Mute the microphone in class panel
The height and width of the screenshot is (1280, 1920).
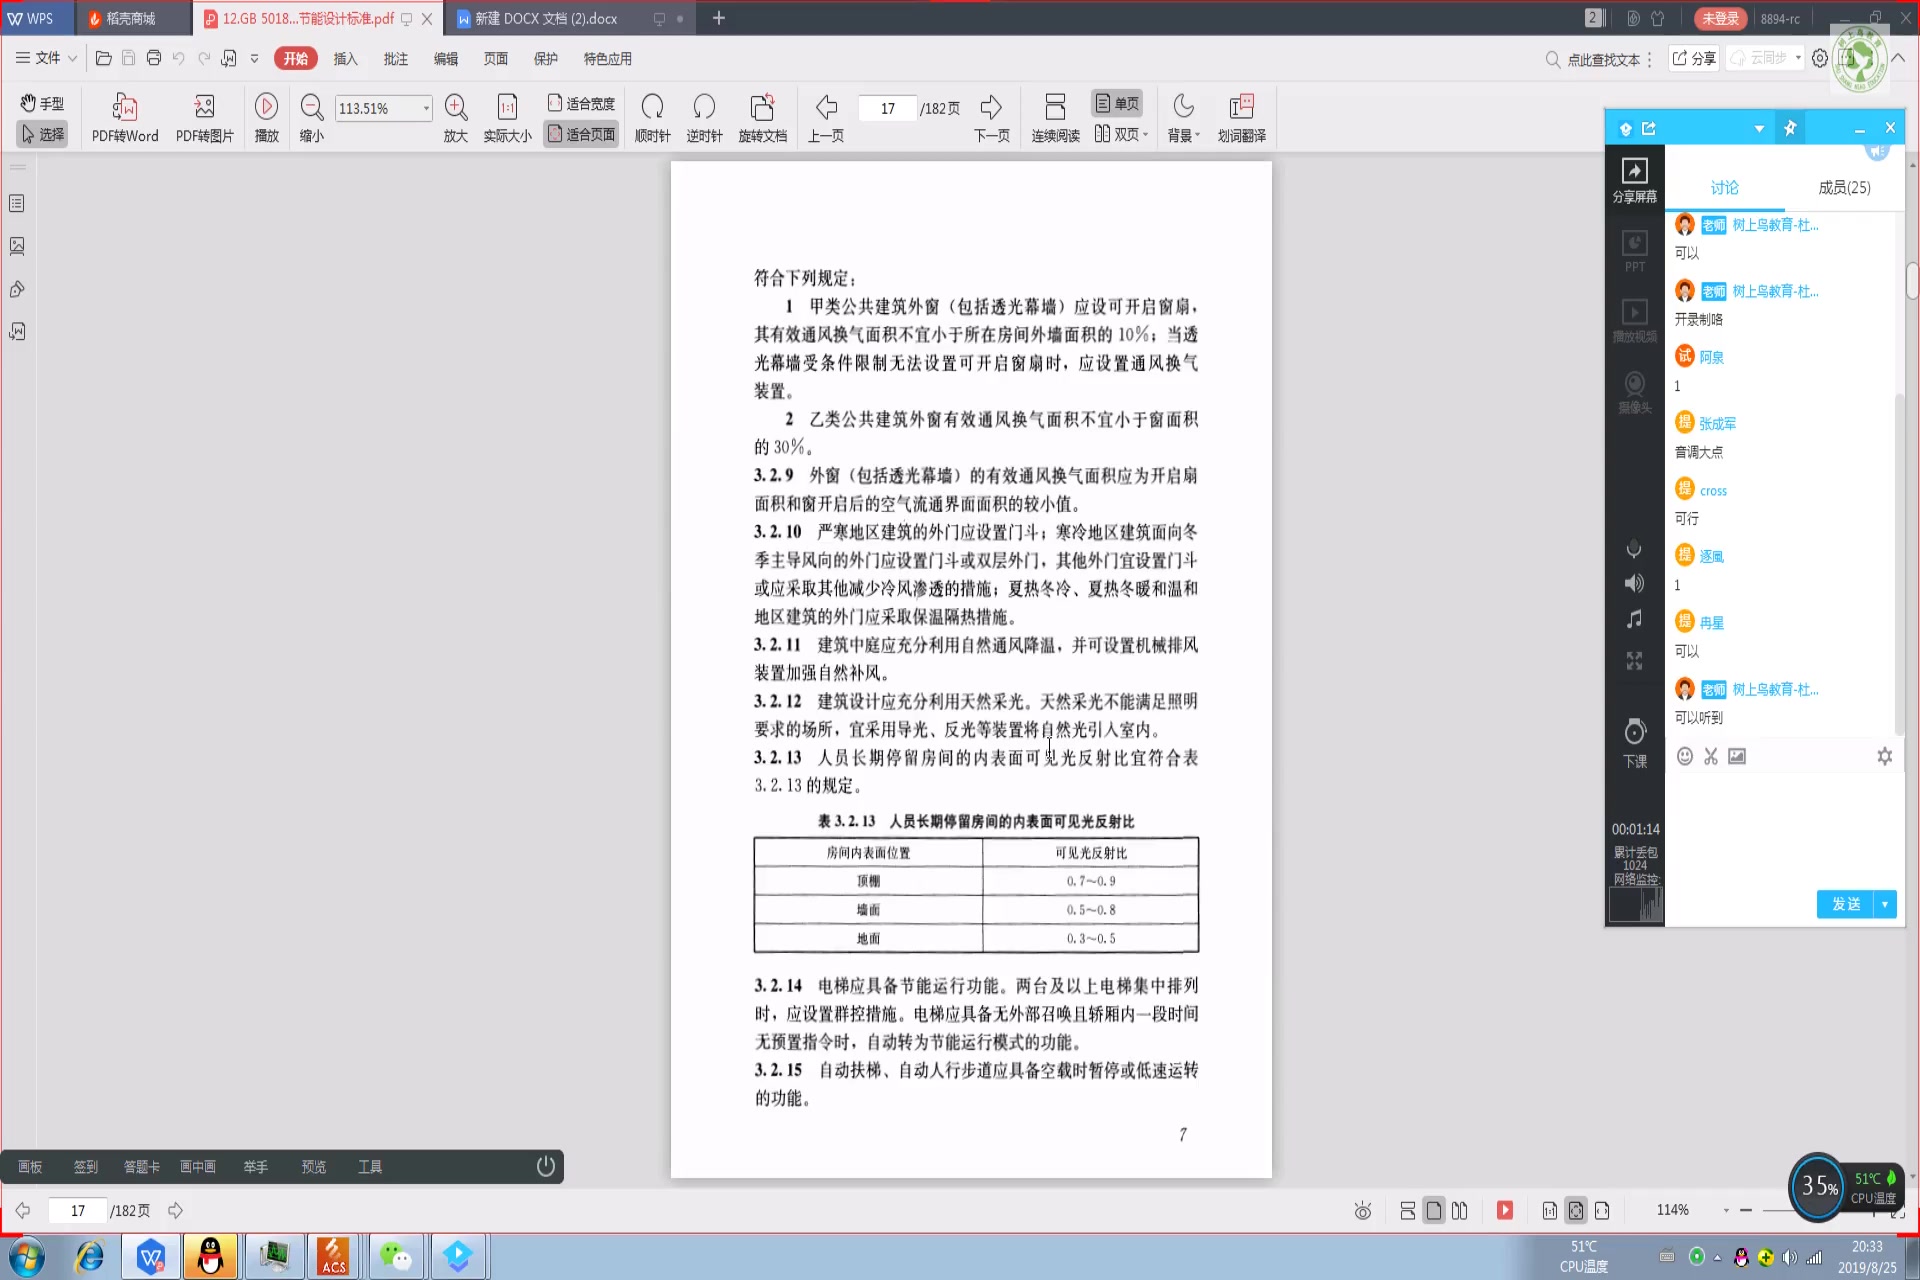1634,549
